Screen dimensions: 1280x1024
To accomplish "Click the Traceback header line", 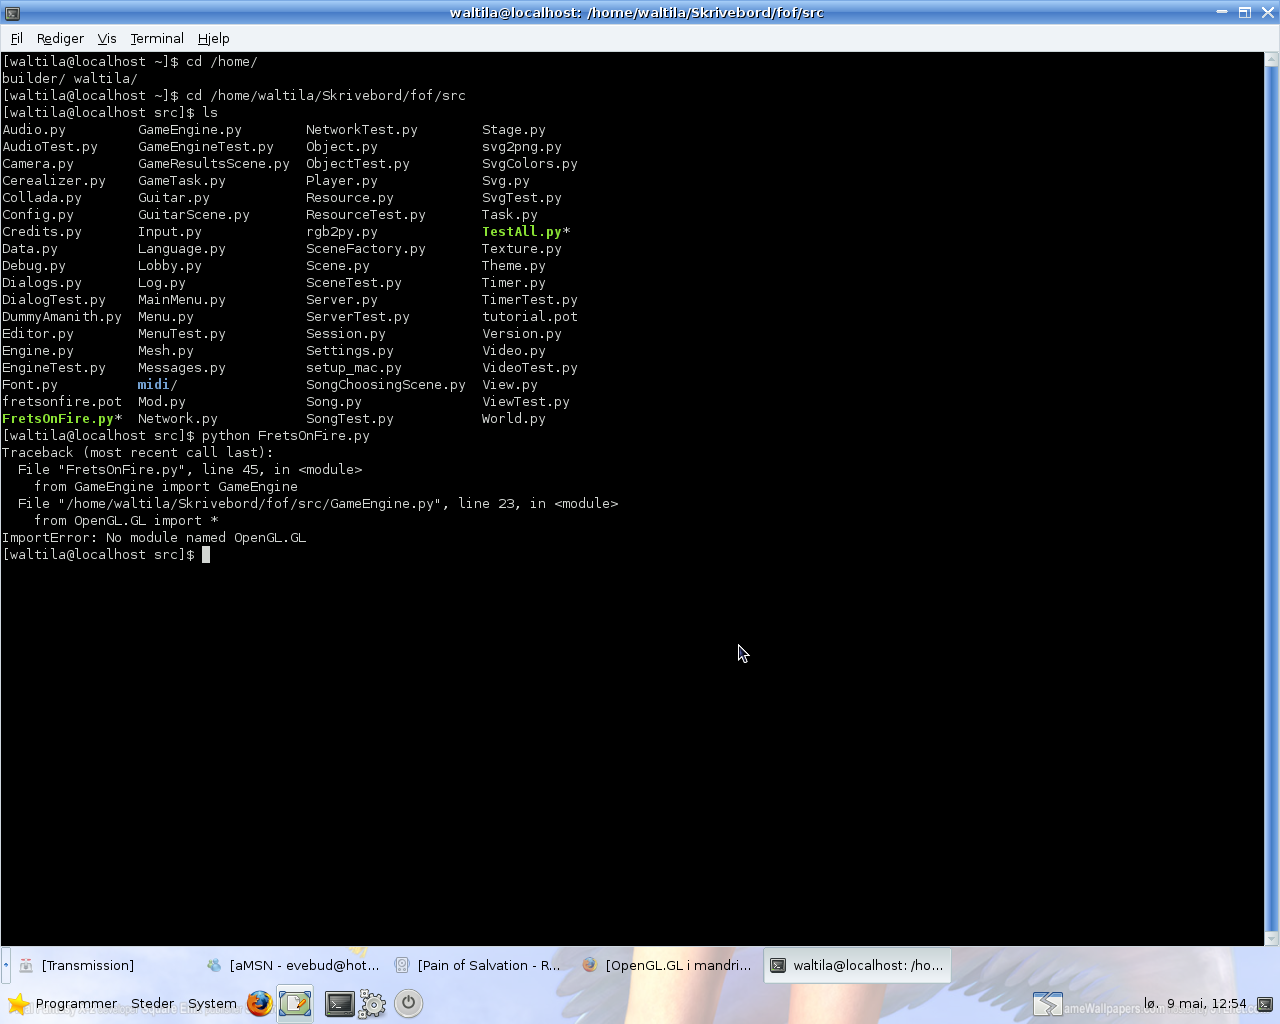I will (x=138, y=453).
